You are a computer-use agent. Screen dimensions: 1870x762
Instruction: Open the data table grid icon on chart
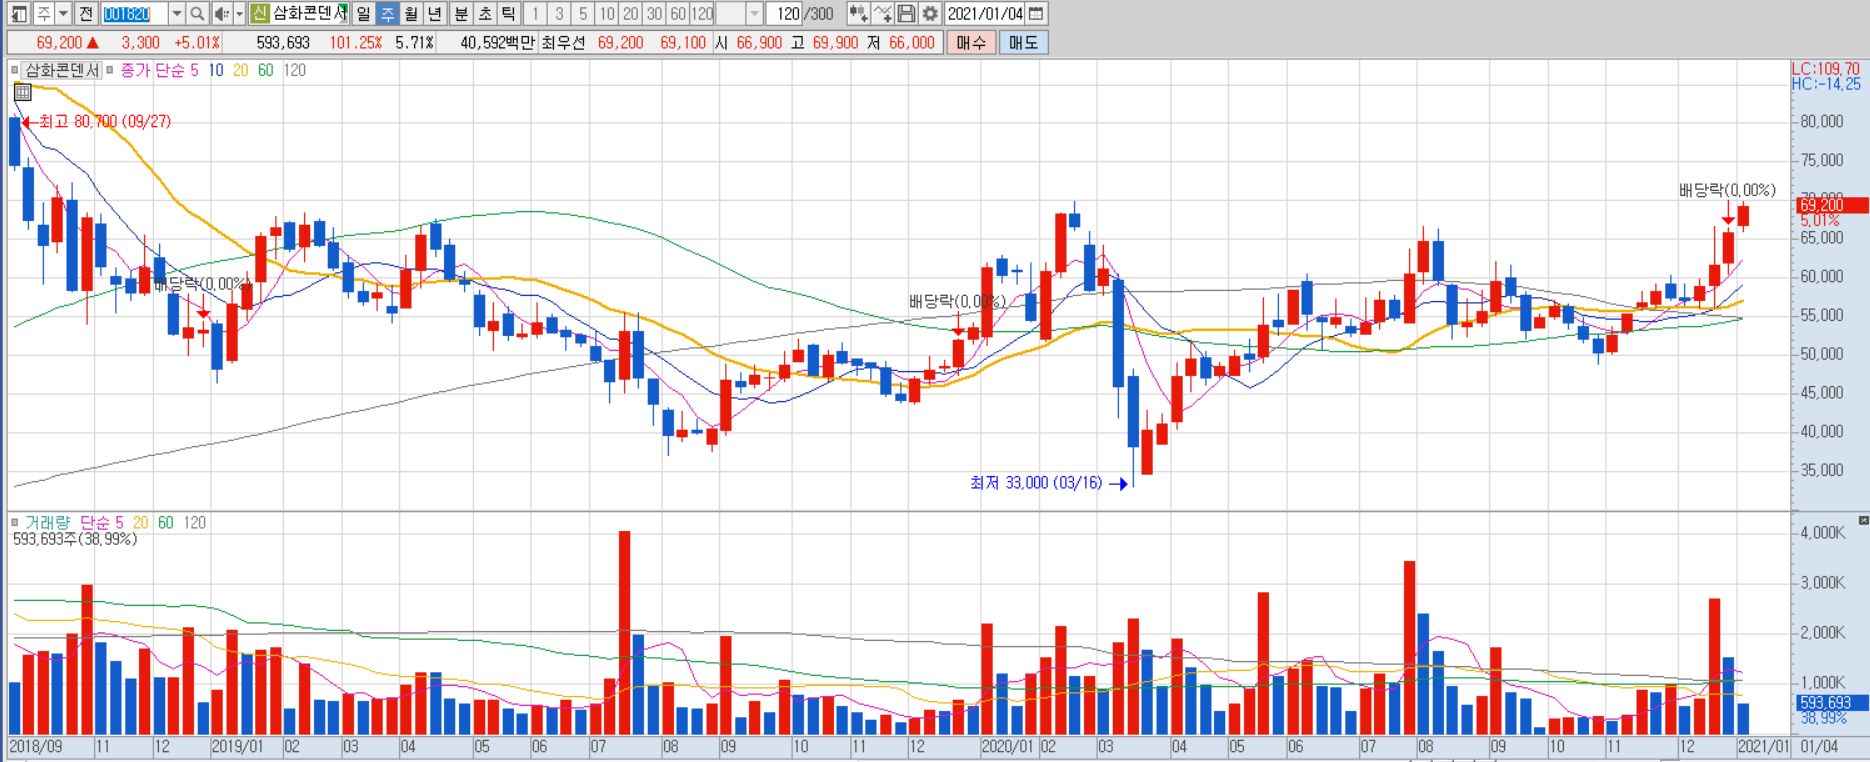click(22, 92)
